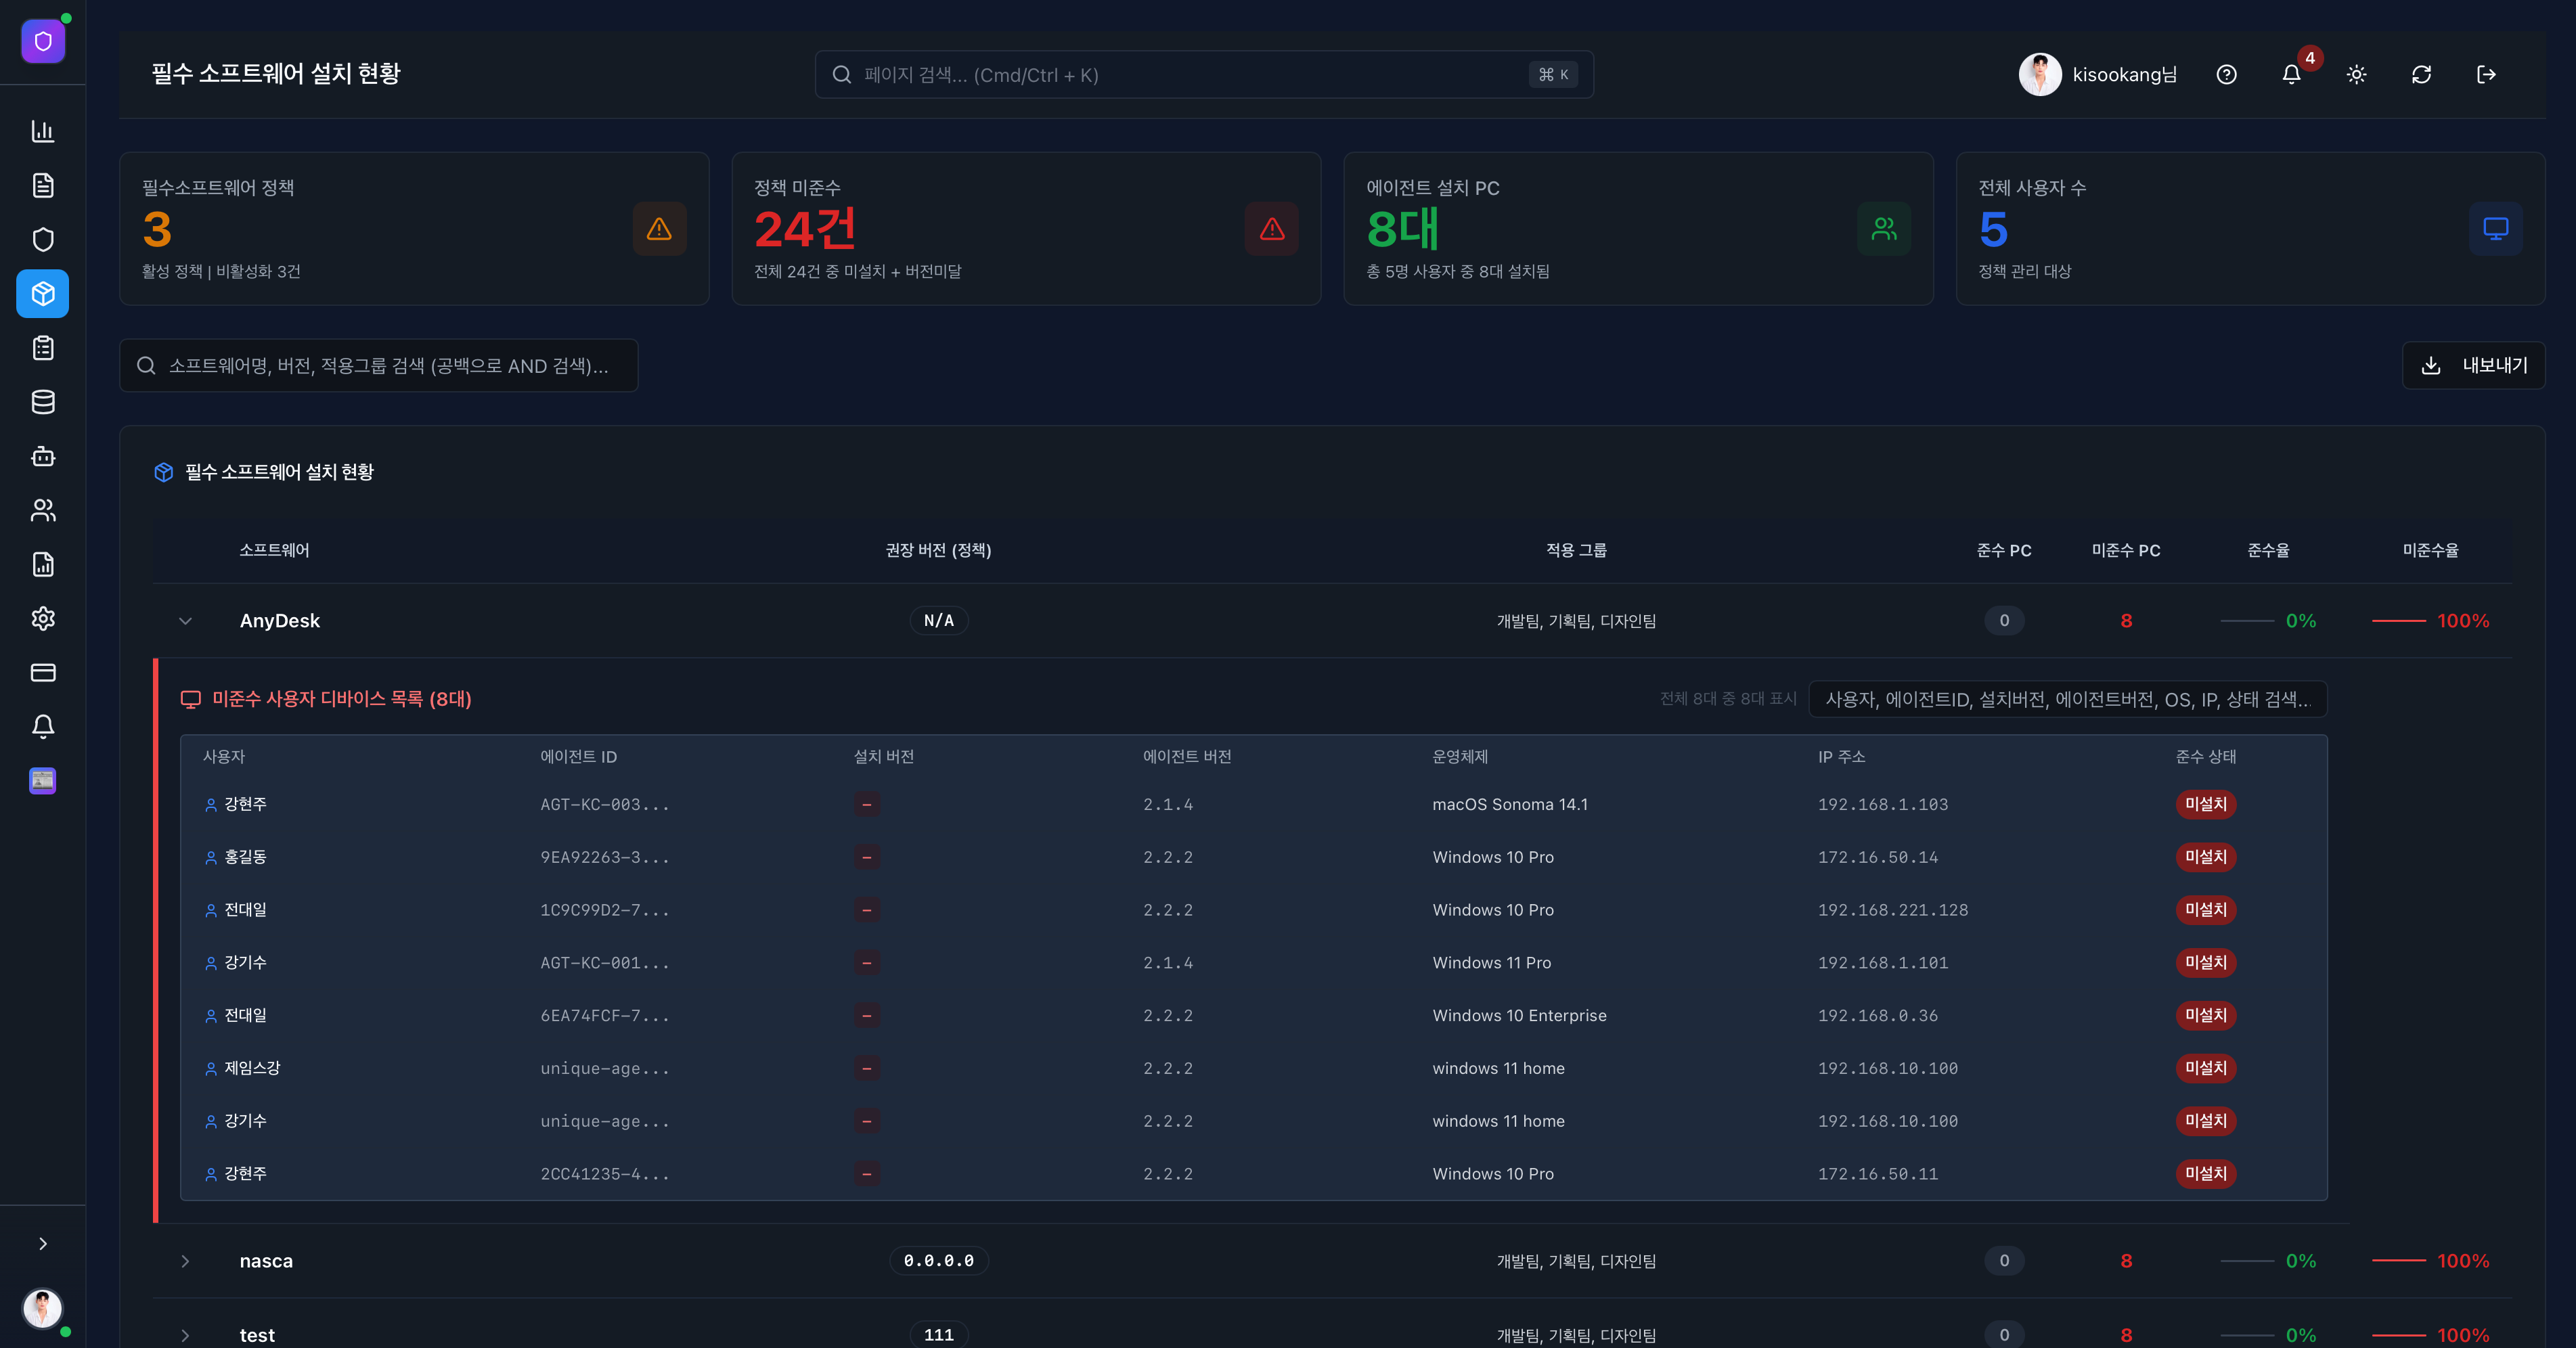The width and height of the screenshot is (2576, 1348).
Task: Click the kisookang님 profile in header
Action: click(x=2098, y=74)
